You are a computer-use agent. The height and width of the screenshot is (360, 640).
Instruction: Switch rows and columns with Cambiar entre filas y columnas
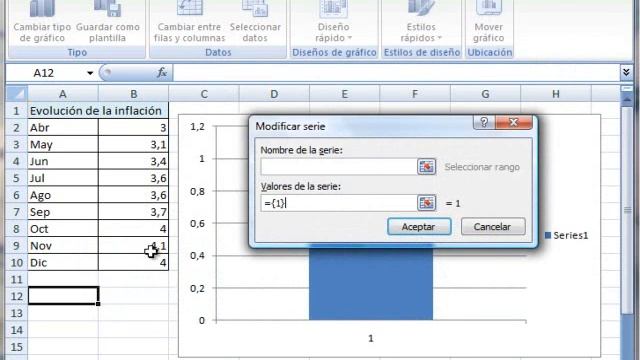[189, 22]
